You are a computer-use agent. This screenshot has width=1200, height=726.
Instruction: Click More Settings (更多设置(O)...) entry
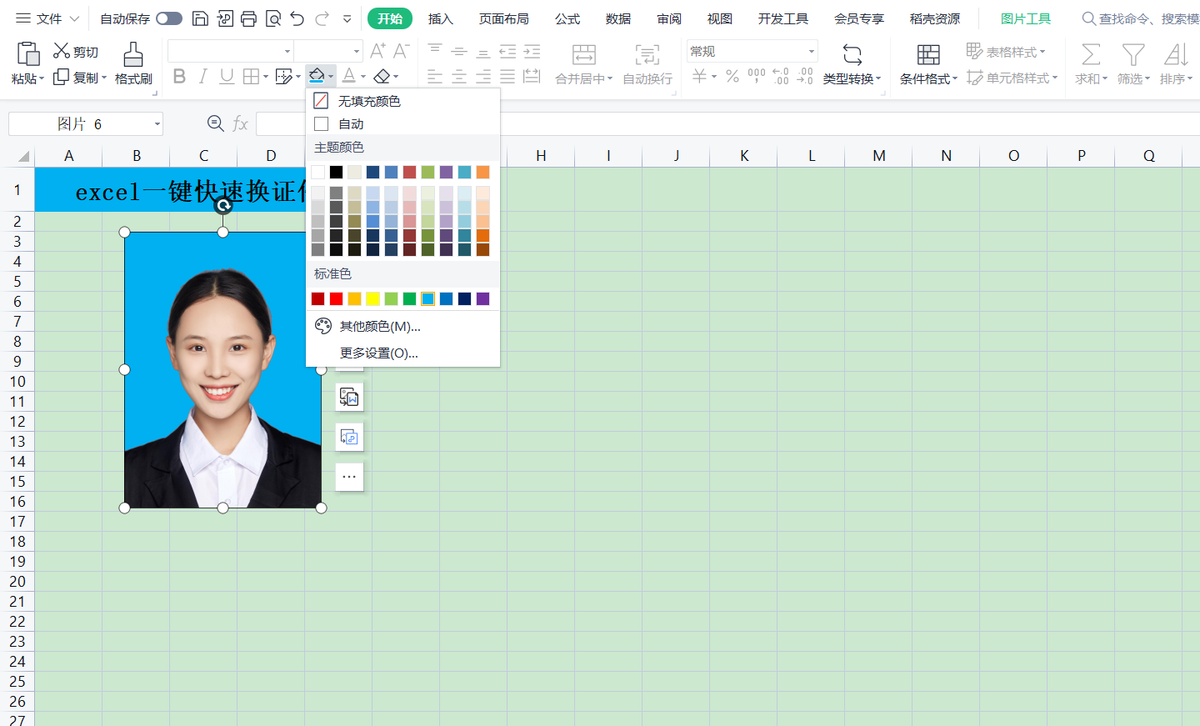coord(378,353)
